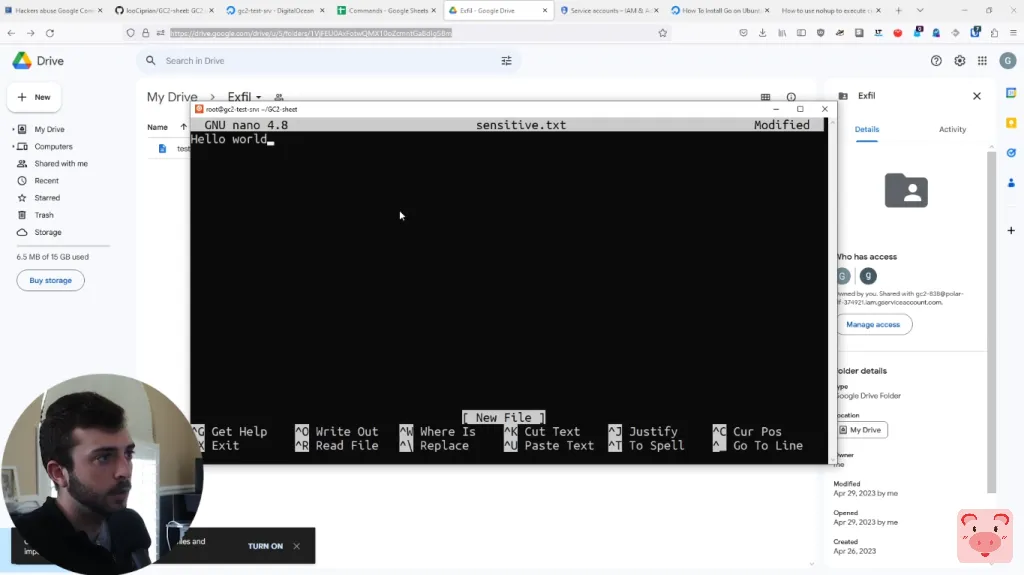Open Starred in the sidebar
This screenshot has width=1024, height=575.
47,197
